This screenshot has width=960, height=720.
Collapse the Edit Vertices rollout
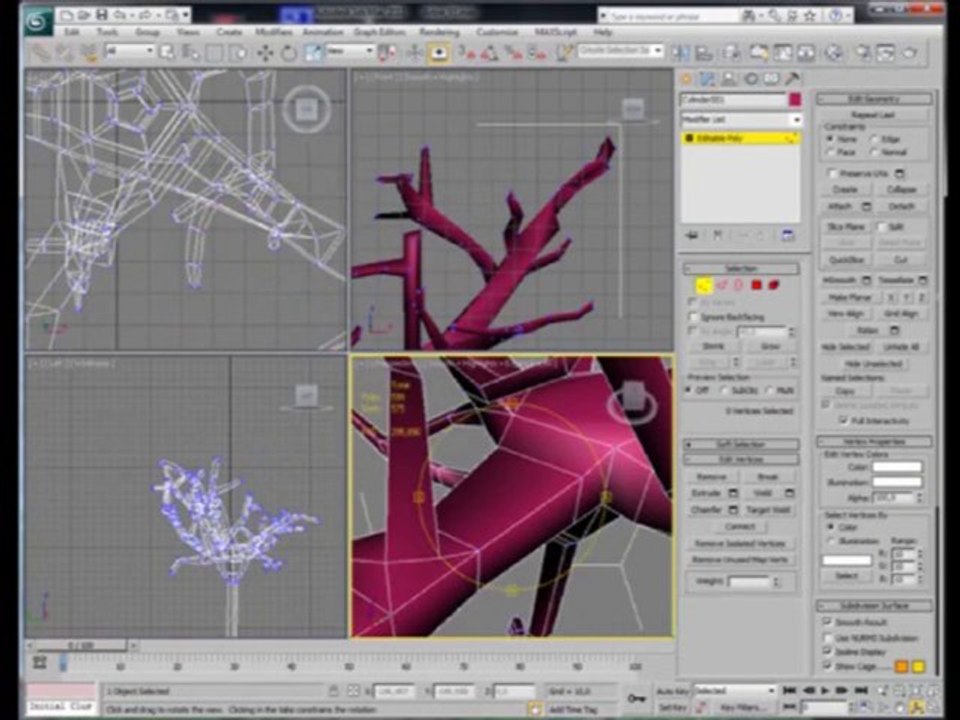pyautogui.click(x=741, y=459)
